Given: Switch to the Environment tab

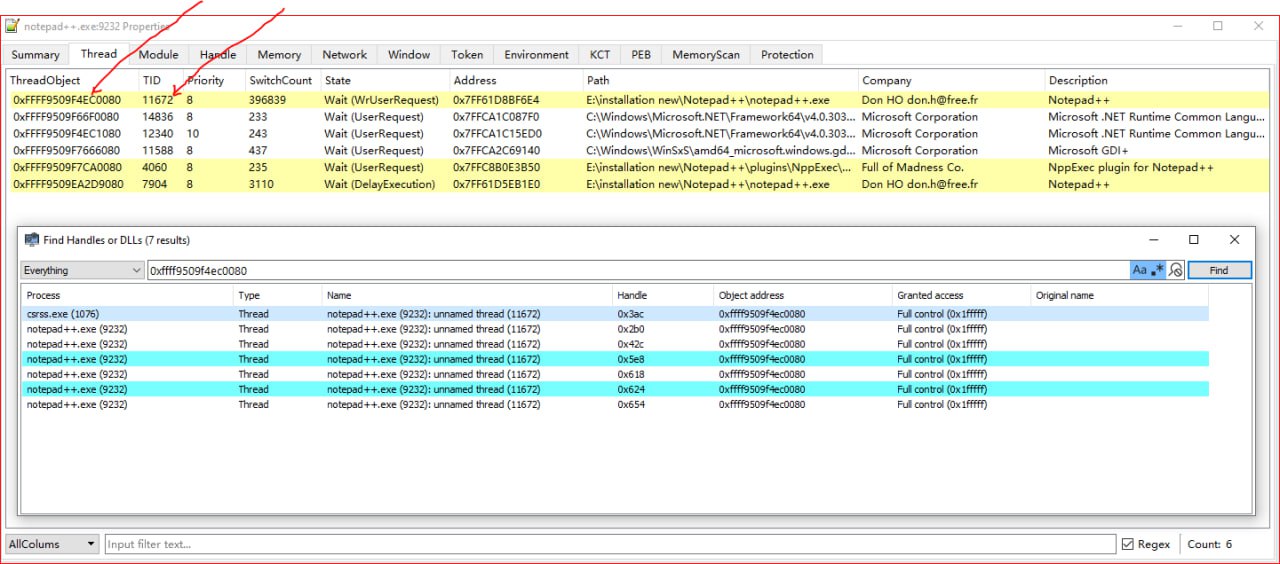Looking at the screenshot, I should click(x=536, y=55).
